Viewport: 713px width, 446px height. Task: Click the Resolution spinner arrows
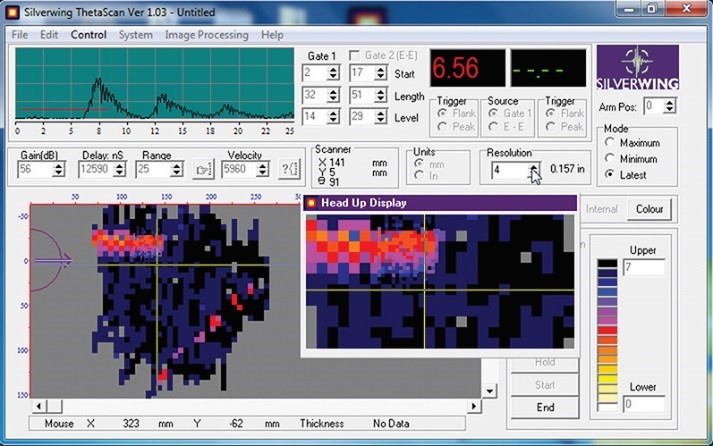[534, 171]
